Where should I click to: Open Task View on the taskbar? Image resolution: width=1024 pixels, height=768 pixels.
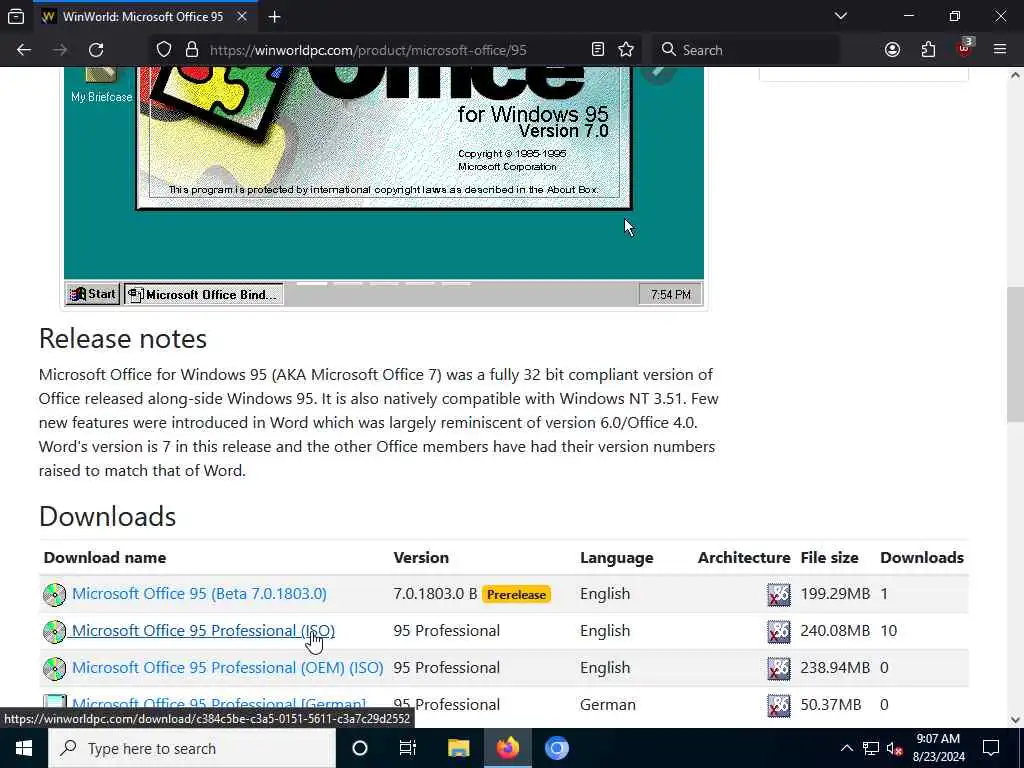408,748
